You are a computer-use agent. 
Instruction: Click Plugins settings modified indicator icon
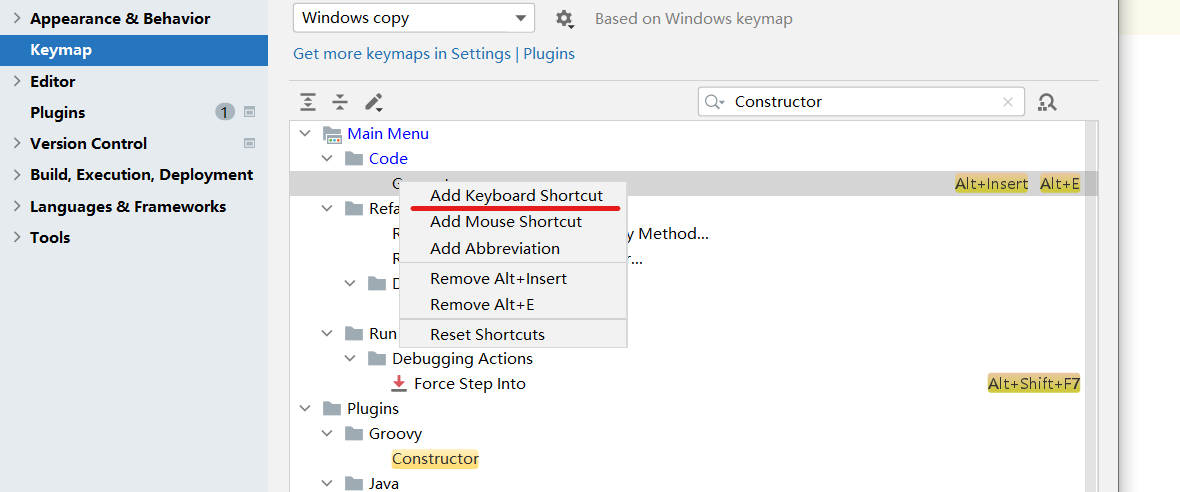point(250,112)
